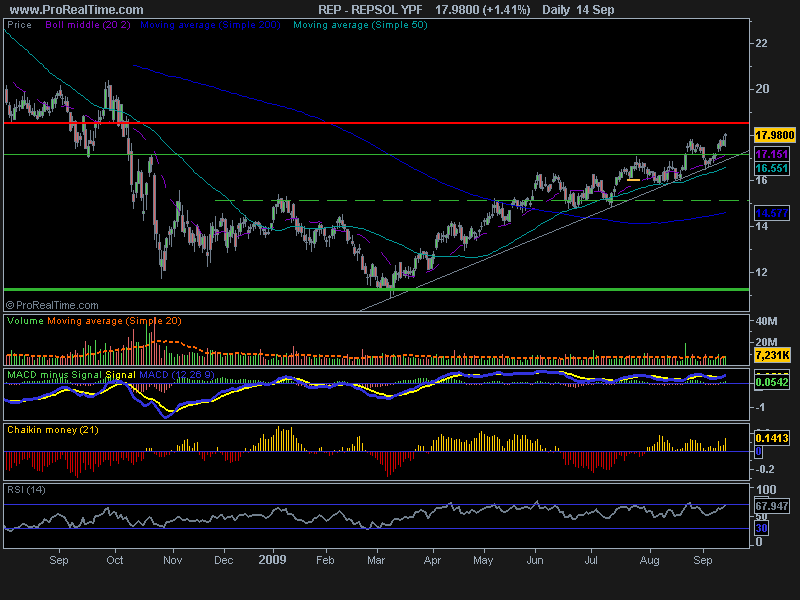Click the 67.947 RSI value tag
This screenshot has height=600, width=800.
772,506
